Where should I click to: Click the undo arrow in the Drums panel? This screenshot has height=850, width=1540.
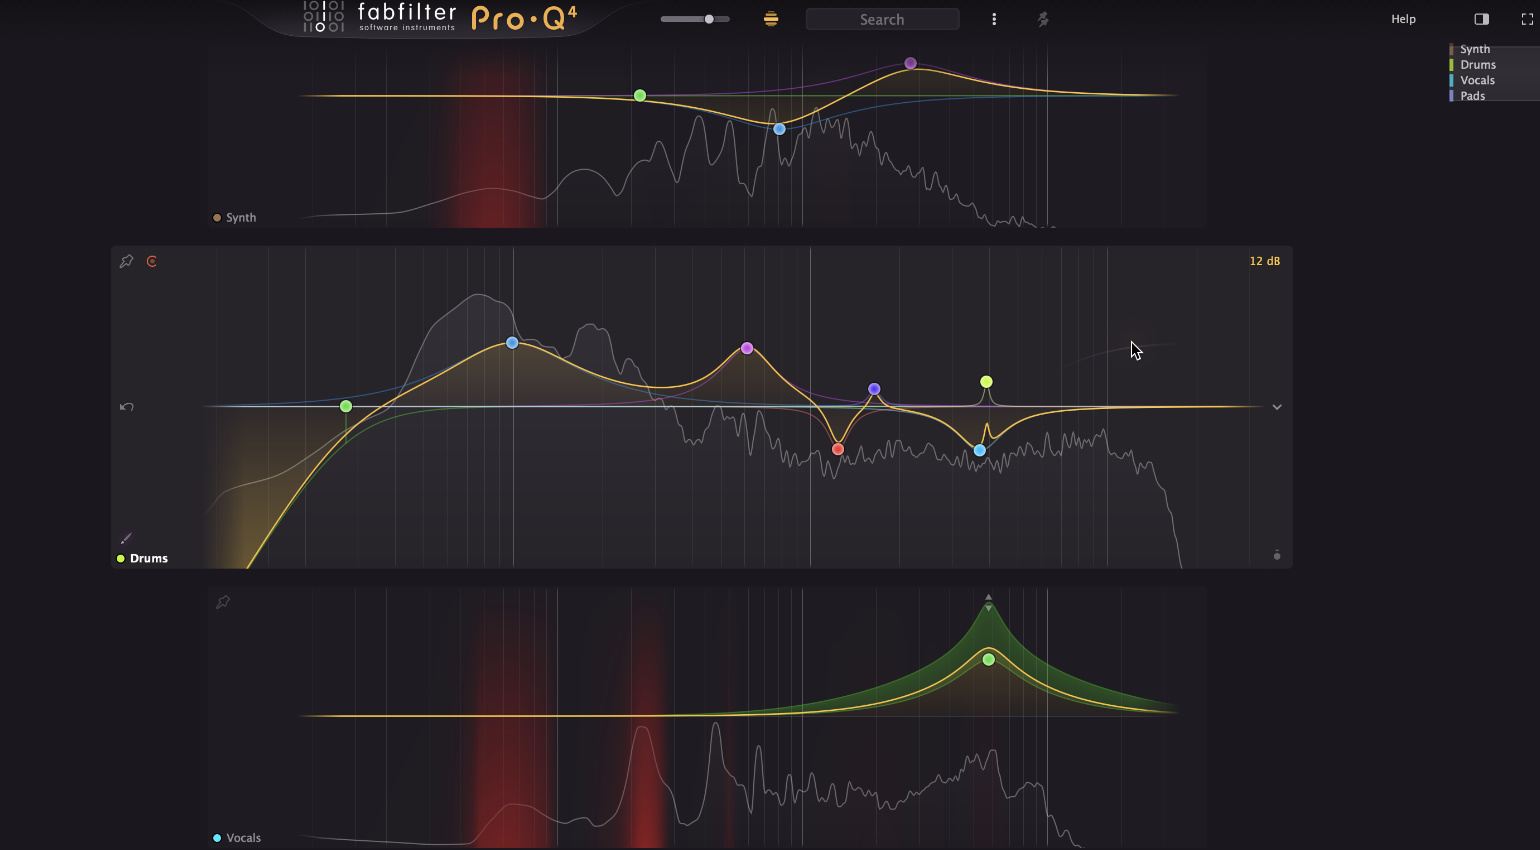point(126,406)
